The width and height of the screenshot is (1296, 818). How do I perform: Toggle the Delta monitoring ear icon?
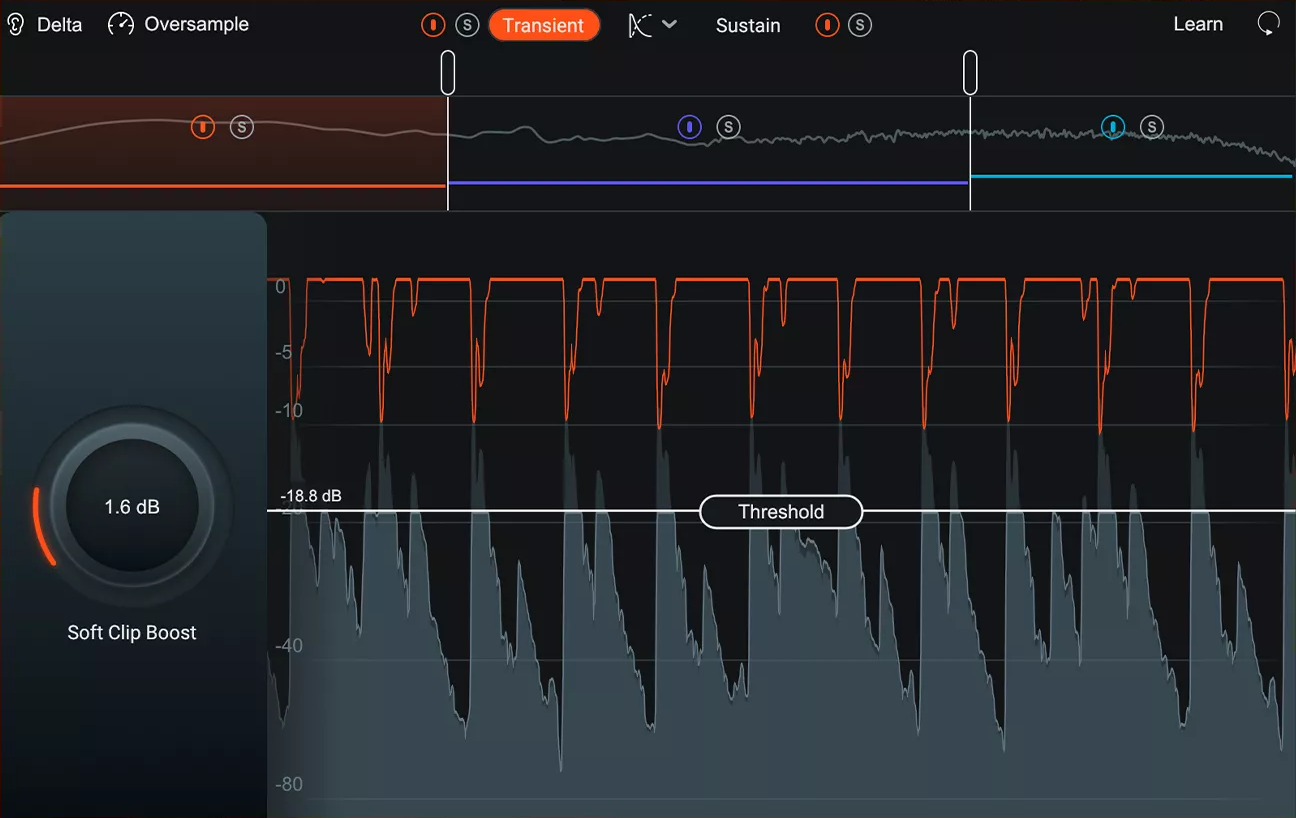pyautogui.click(x=15, y=23)
